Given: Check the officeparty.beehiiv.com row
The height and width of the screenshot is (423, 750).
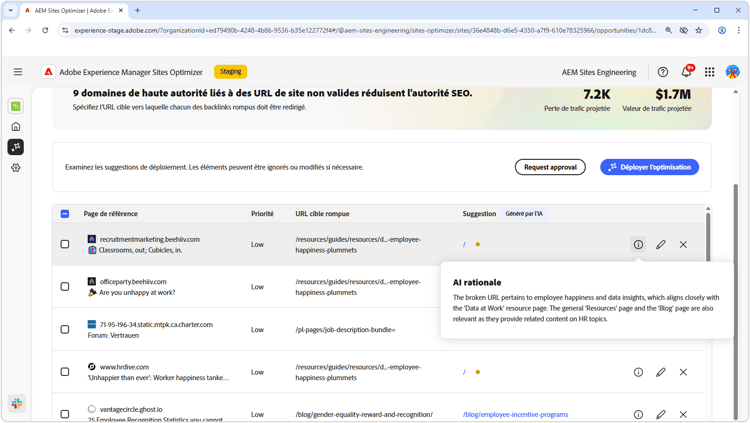Looking at the screenshot, I should tap(65, 287).
